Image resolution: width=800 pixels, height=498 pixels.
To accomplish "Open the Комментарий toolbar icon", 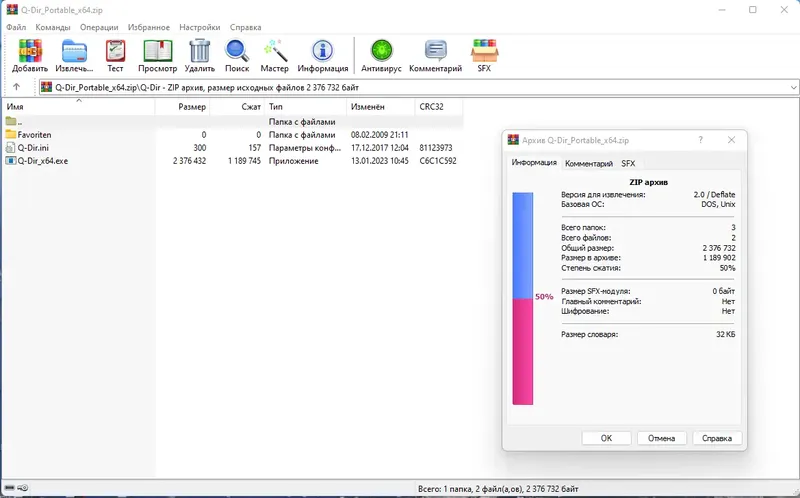I will tap(435, 51).
